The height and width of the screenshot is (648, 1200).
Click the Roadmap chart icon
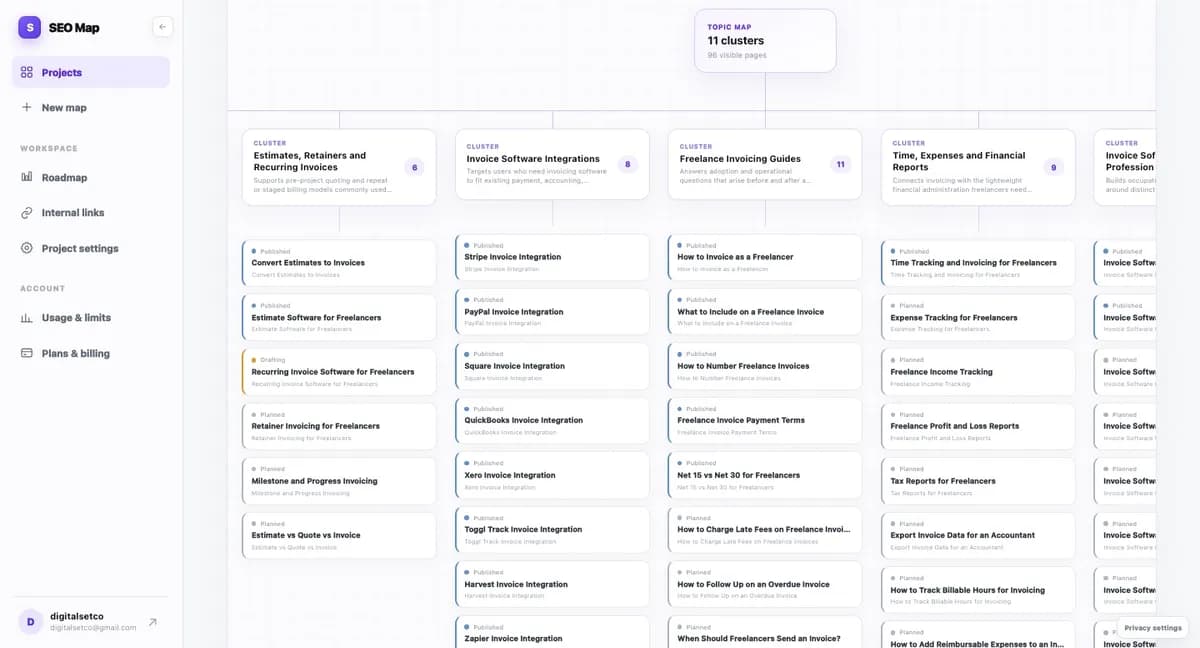point(27,177)
